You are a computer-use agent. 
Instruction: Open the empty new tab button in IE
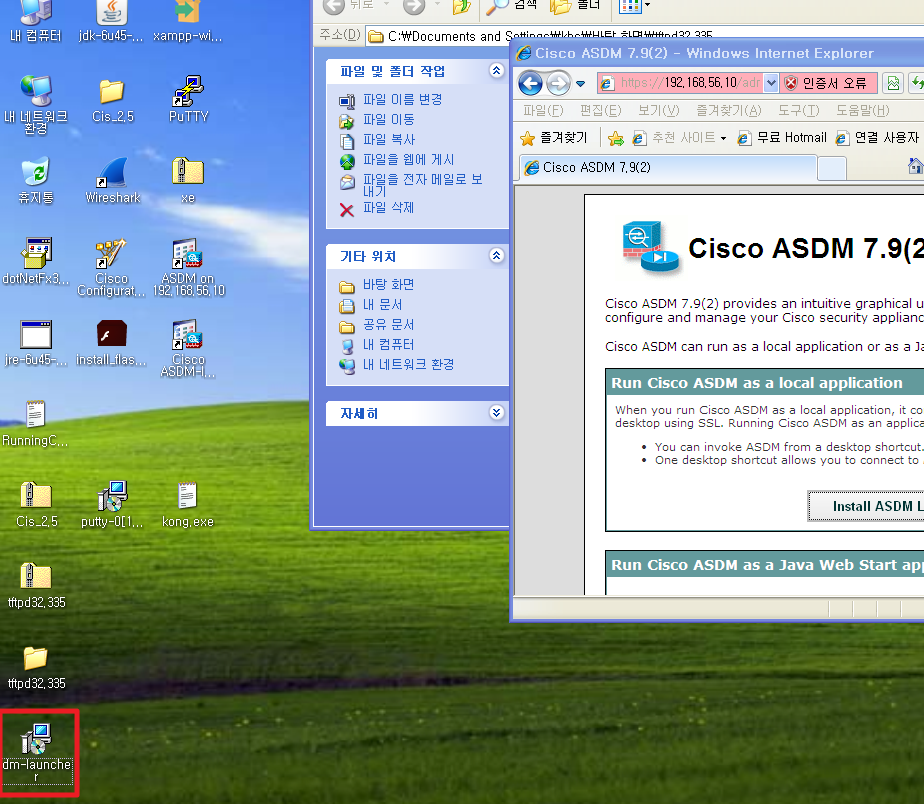click(832, 169)
